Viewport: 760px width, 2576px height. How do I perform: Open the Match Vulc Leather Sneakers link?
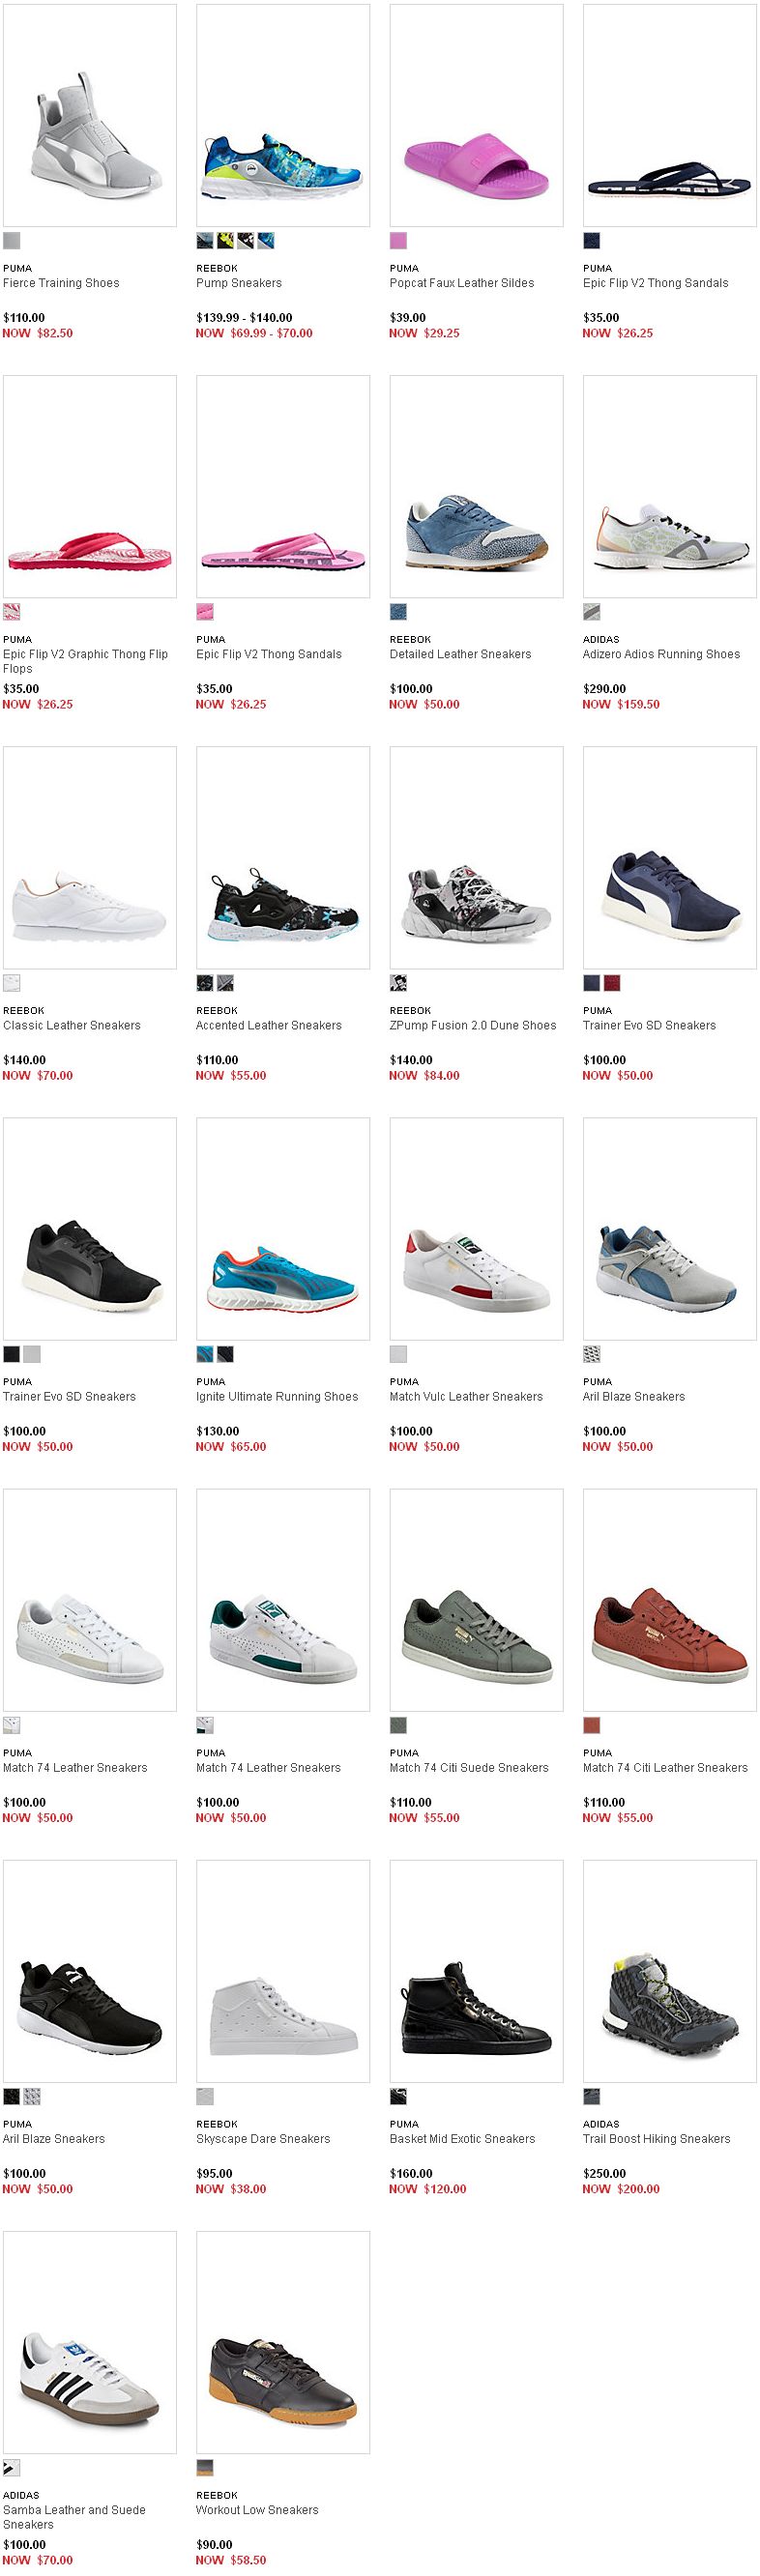(466, 1396)
